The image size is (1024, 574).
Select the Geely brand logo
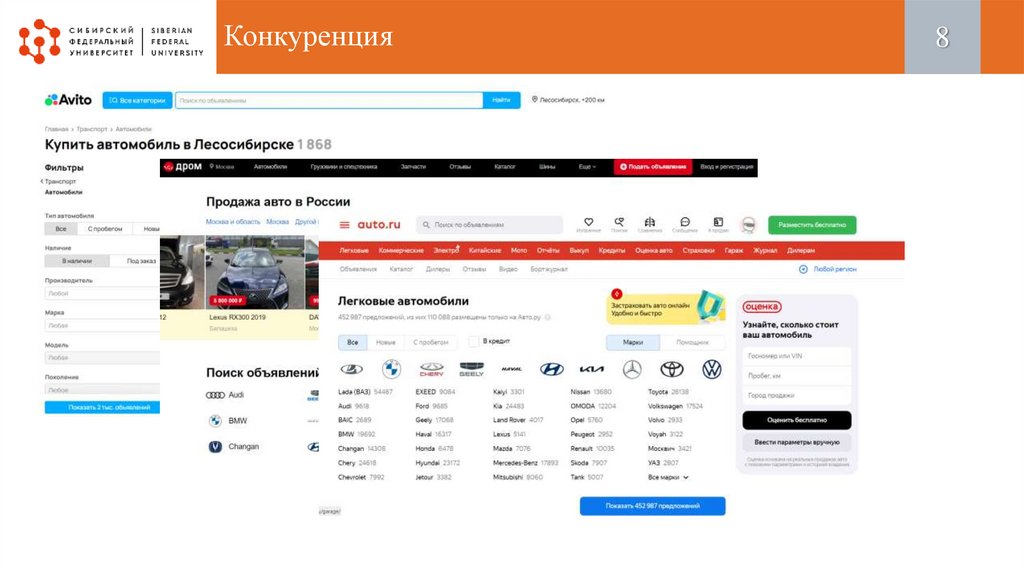point(471,370)
